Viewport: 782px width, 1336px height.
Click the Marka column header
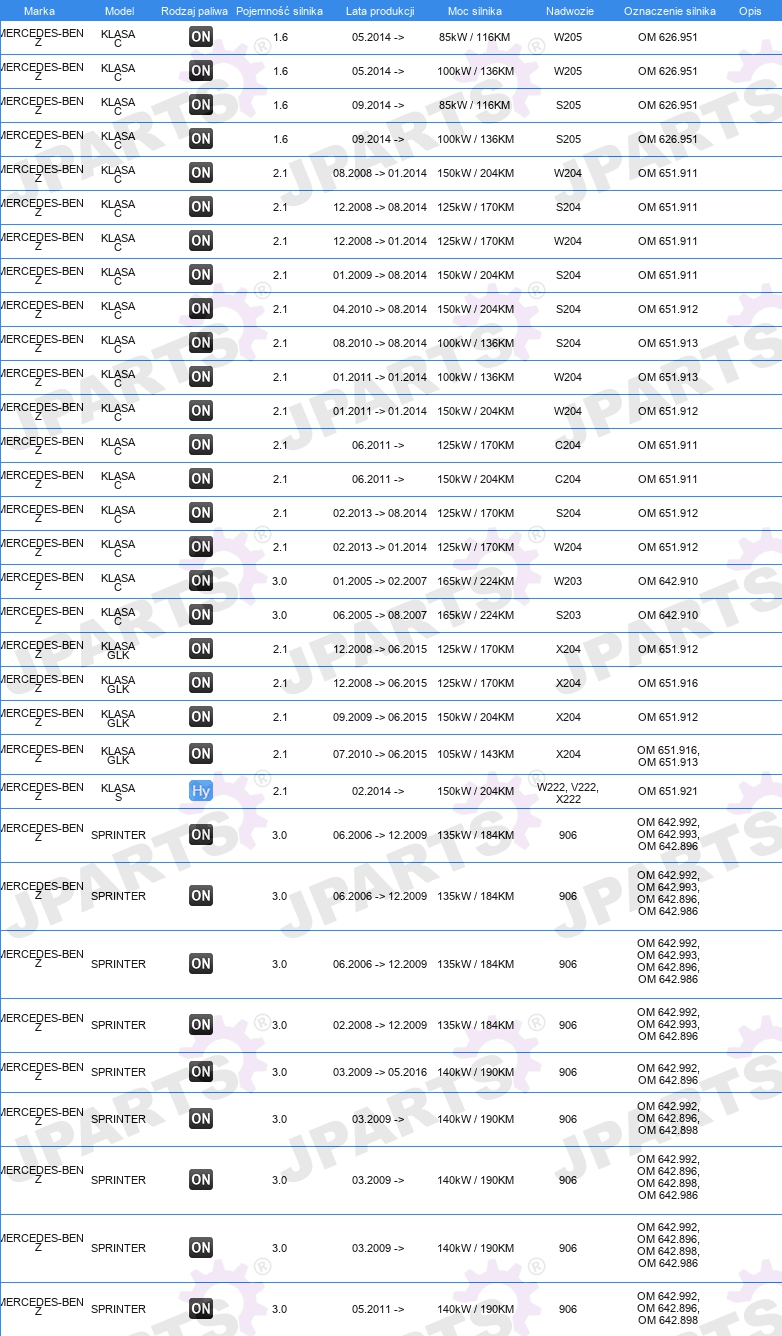coord(39,11)
